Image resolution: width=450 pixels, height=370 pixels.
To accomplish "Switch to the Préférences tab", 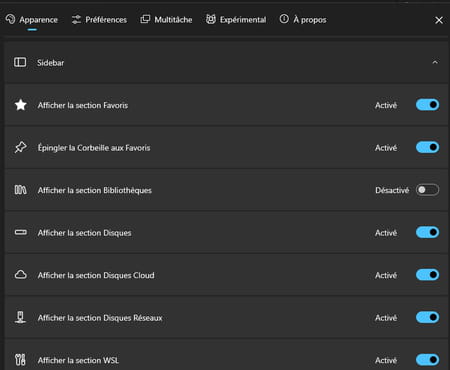I will click(99, 20).
